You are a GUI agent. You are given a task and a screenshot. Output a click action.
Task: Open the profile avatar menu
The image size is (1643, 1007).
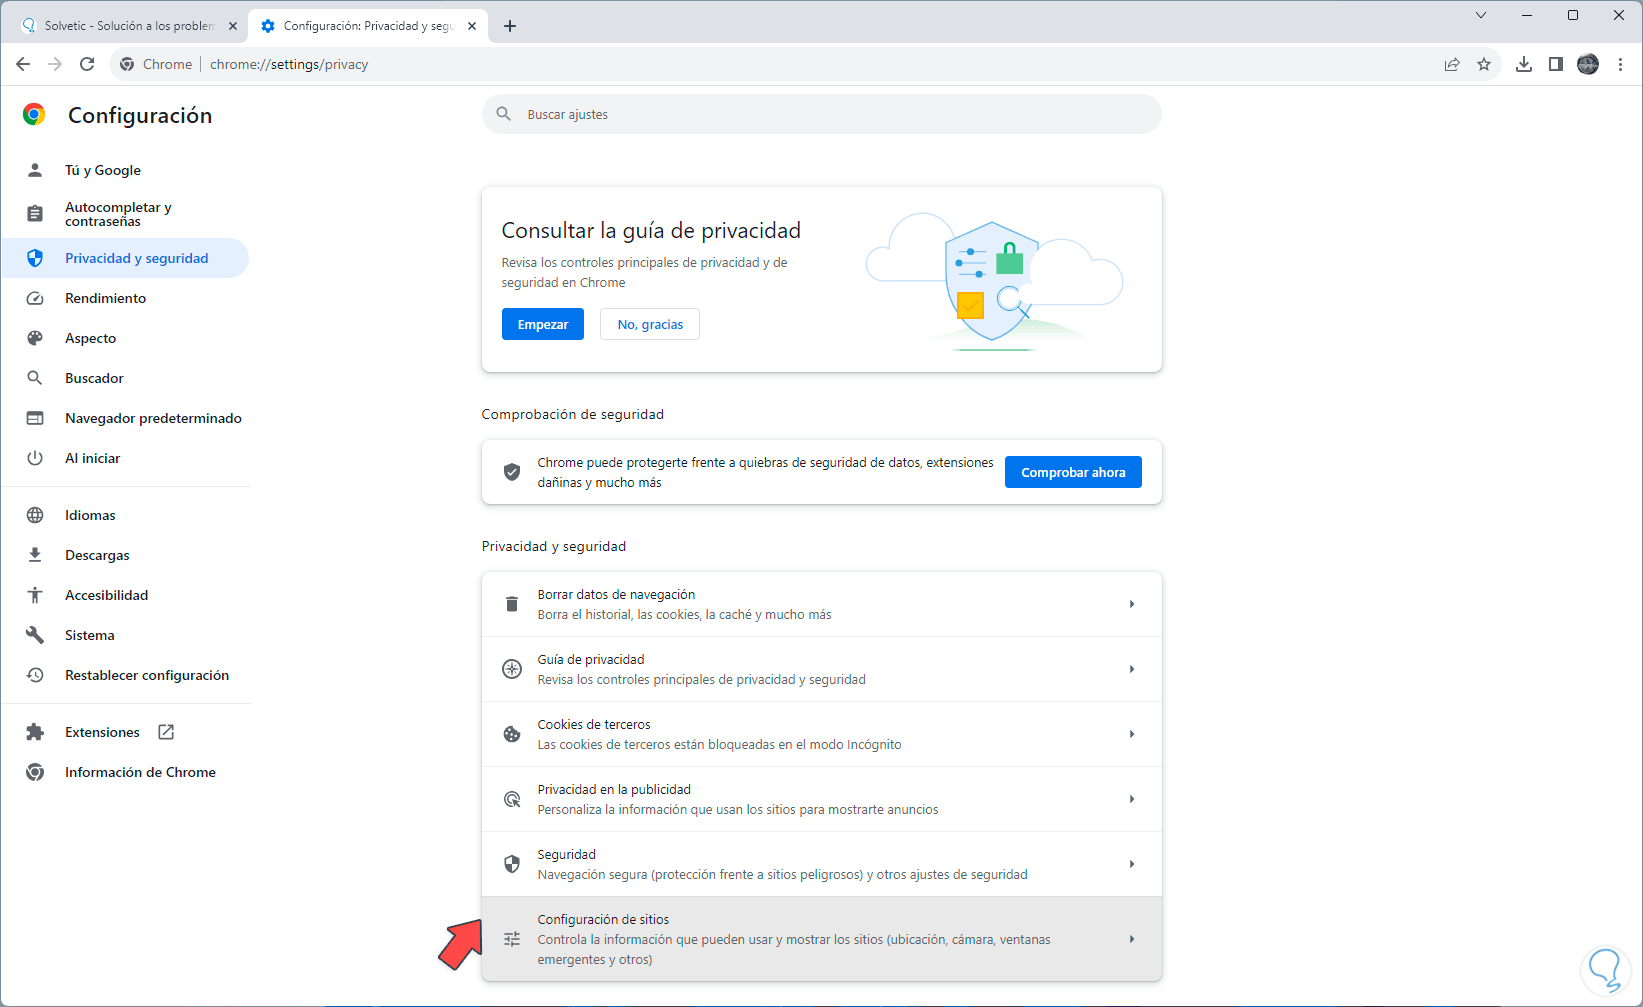click(1588, 64)
